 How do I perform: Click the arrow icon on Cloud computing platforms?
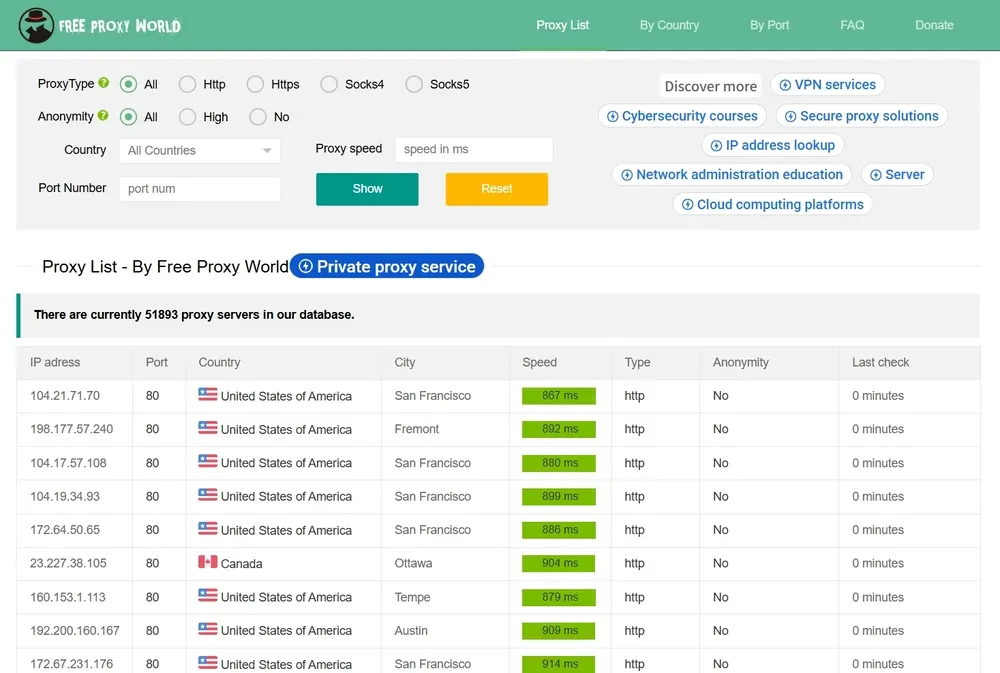click(687, 205)
